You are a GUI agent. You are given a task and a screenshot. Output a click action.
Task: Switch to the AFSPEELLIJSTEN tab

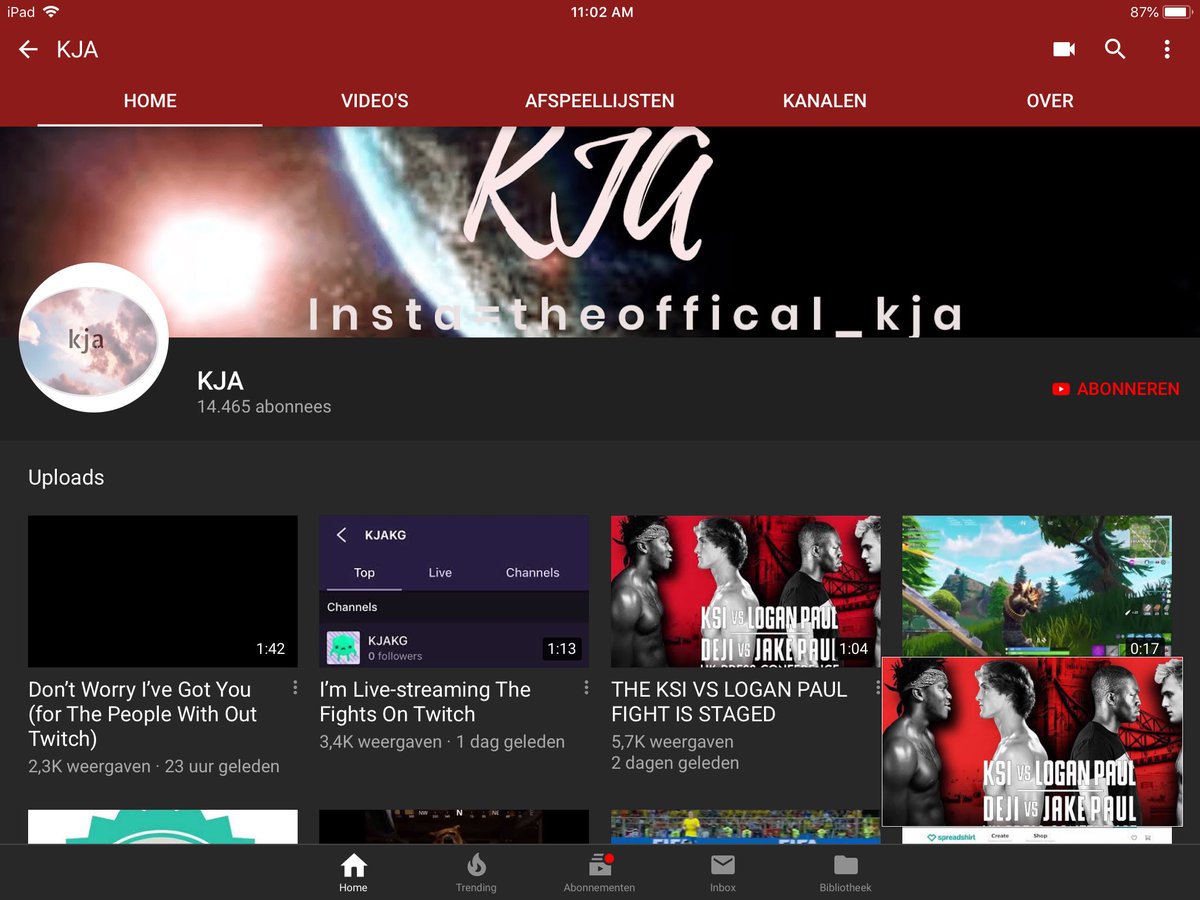pyautogui.click(x=600, y=101)
